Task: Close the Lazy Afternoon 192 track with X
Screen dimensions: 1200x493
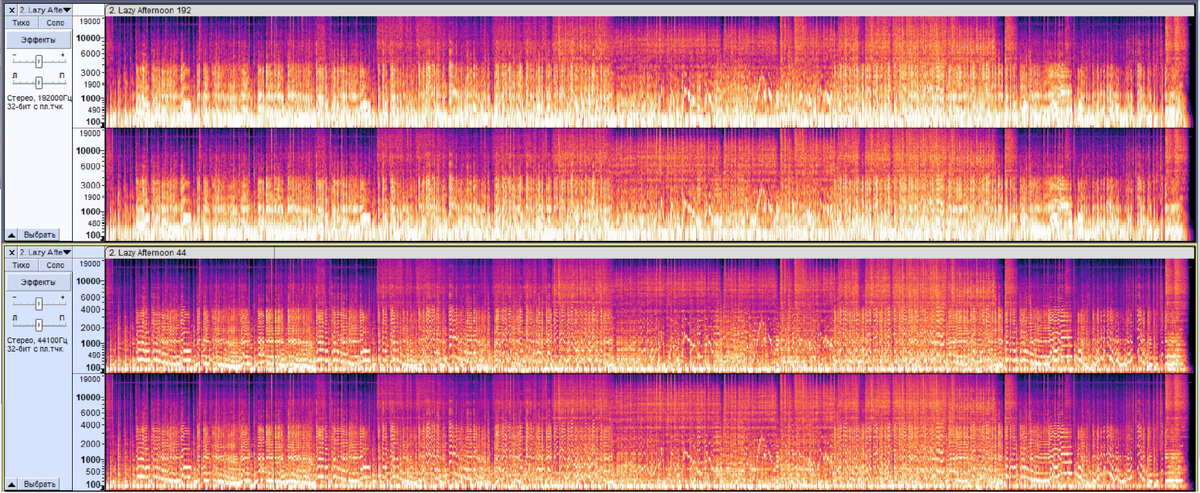Action: [11, 9]
